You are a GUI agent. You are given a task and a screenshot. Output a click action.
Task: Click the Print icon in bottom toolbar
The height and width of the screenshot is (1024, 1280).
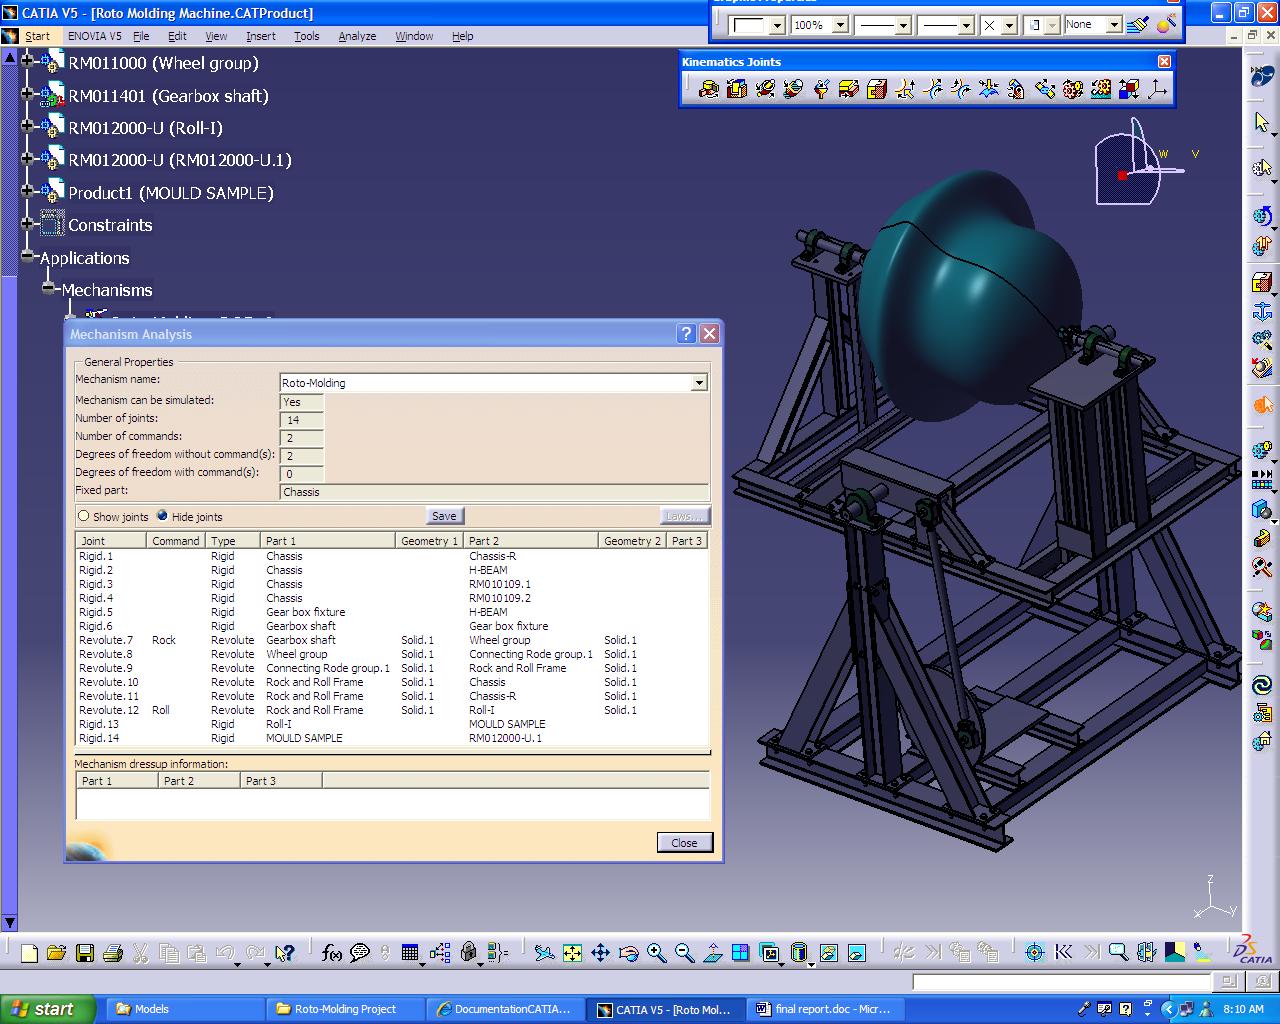(x=113, y=953)
